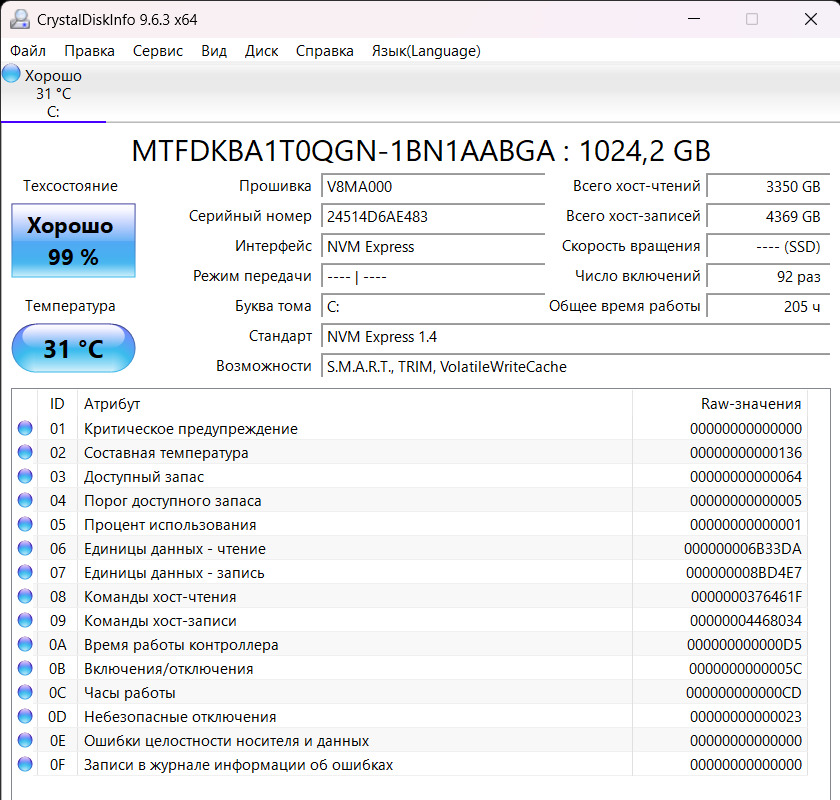Click status orb for attribute 0F

pyautogui.click(x=25, y=764)
